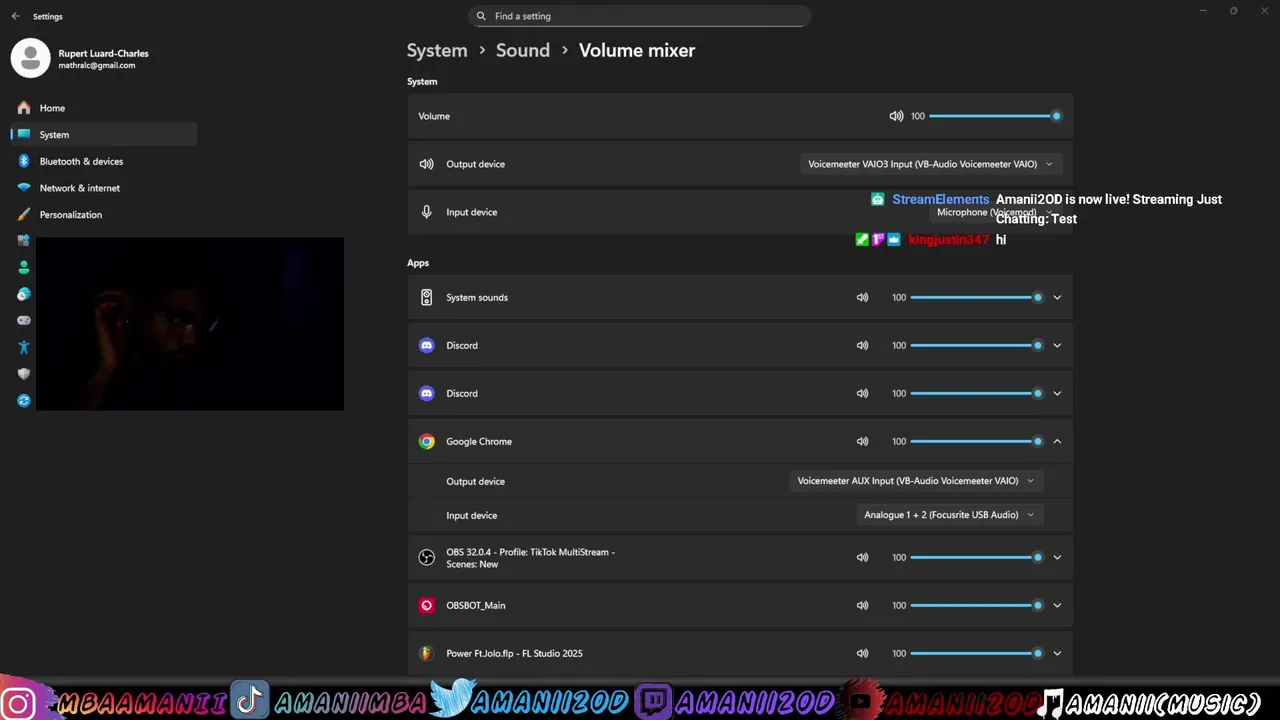Click the 'OBSBOT_Main' label text
This screenshot has height=720, width=1280.
476,605
